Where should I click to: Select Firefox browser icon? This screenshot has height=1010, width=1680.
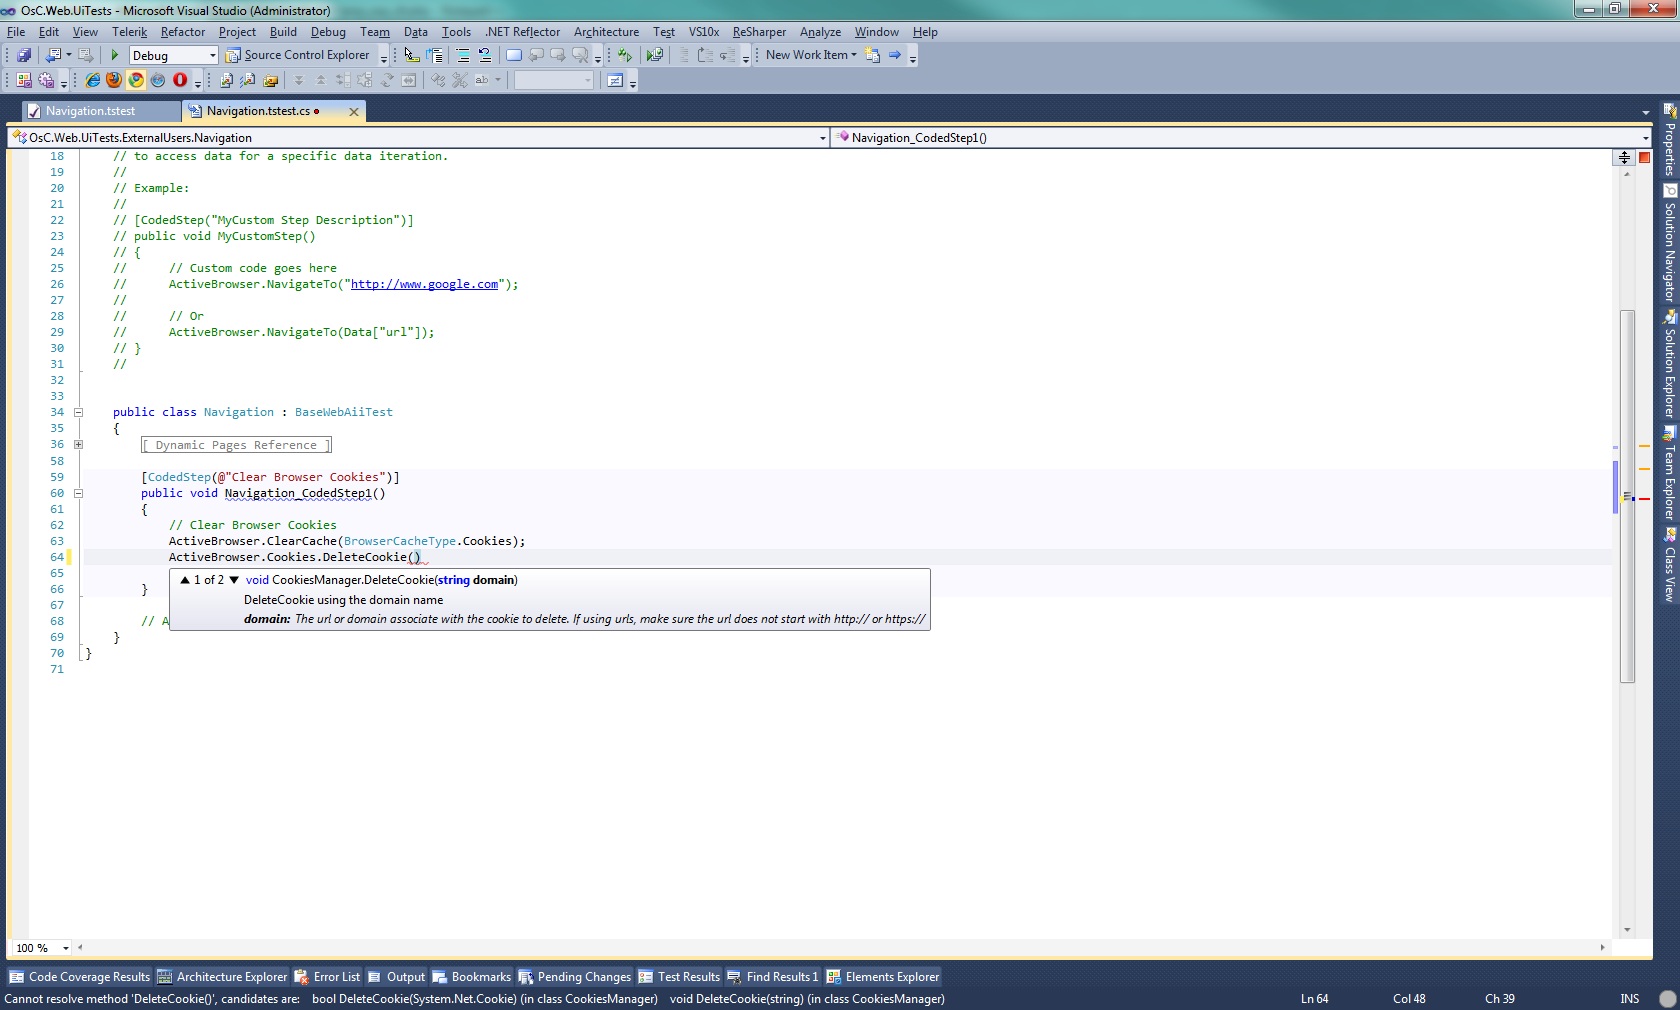click(114, 80)
